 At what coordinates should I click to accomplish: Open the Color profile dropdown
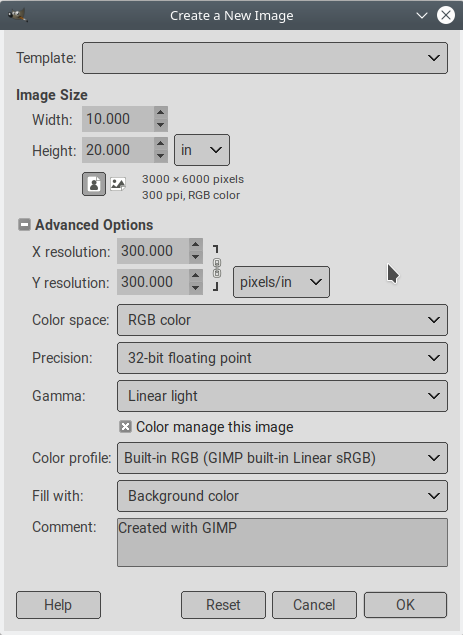coord(282,458)
